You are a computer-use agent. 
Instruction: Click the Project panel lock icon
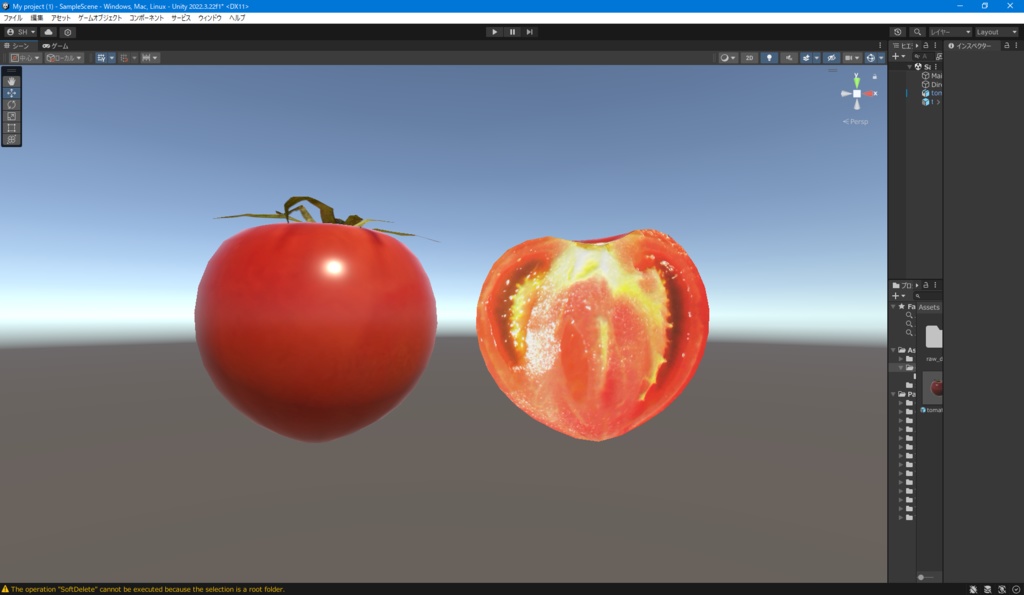tap(925, 285)
